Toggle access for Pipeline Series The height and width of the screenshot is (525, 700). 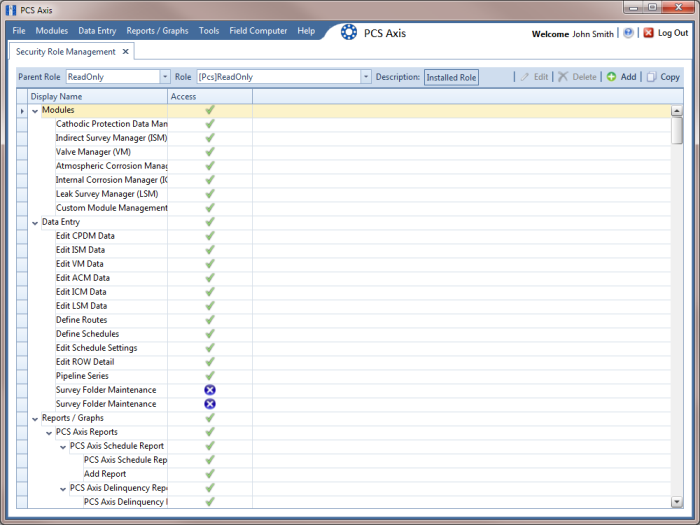(x=210, y=376)
